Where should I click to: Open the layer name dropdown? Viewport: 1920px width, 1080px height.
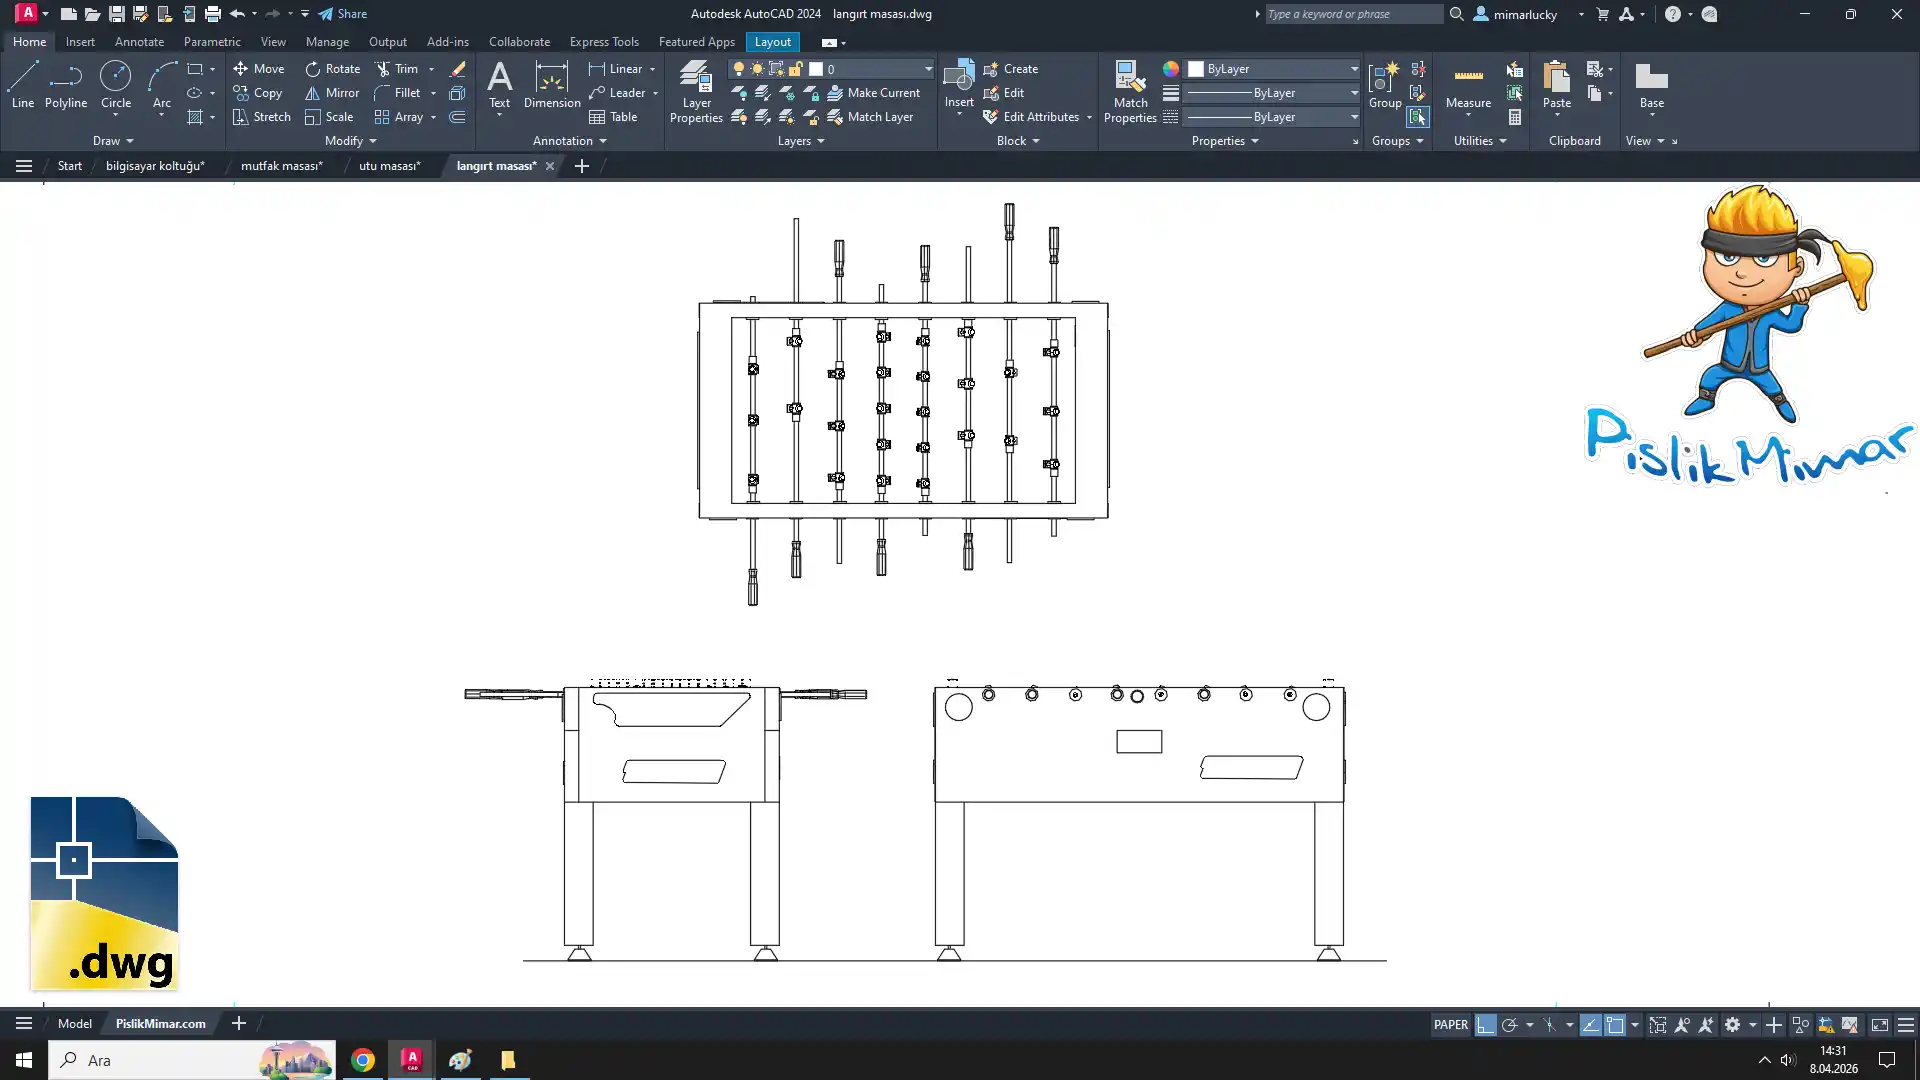[928, 69]
